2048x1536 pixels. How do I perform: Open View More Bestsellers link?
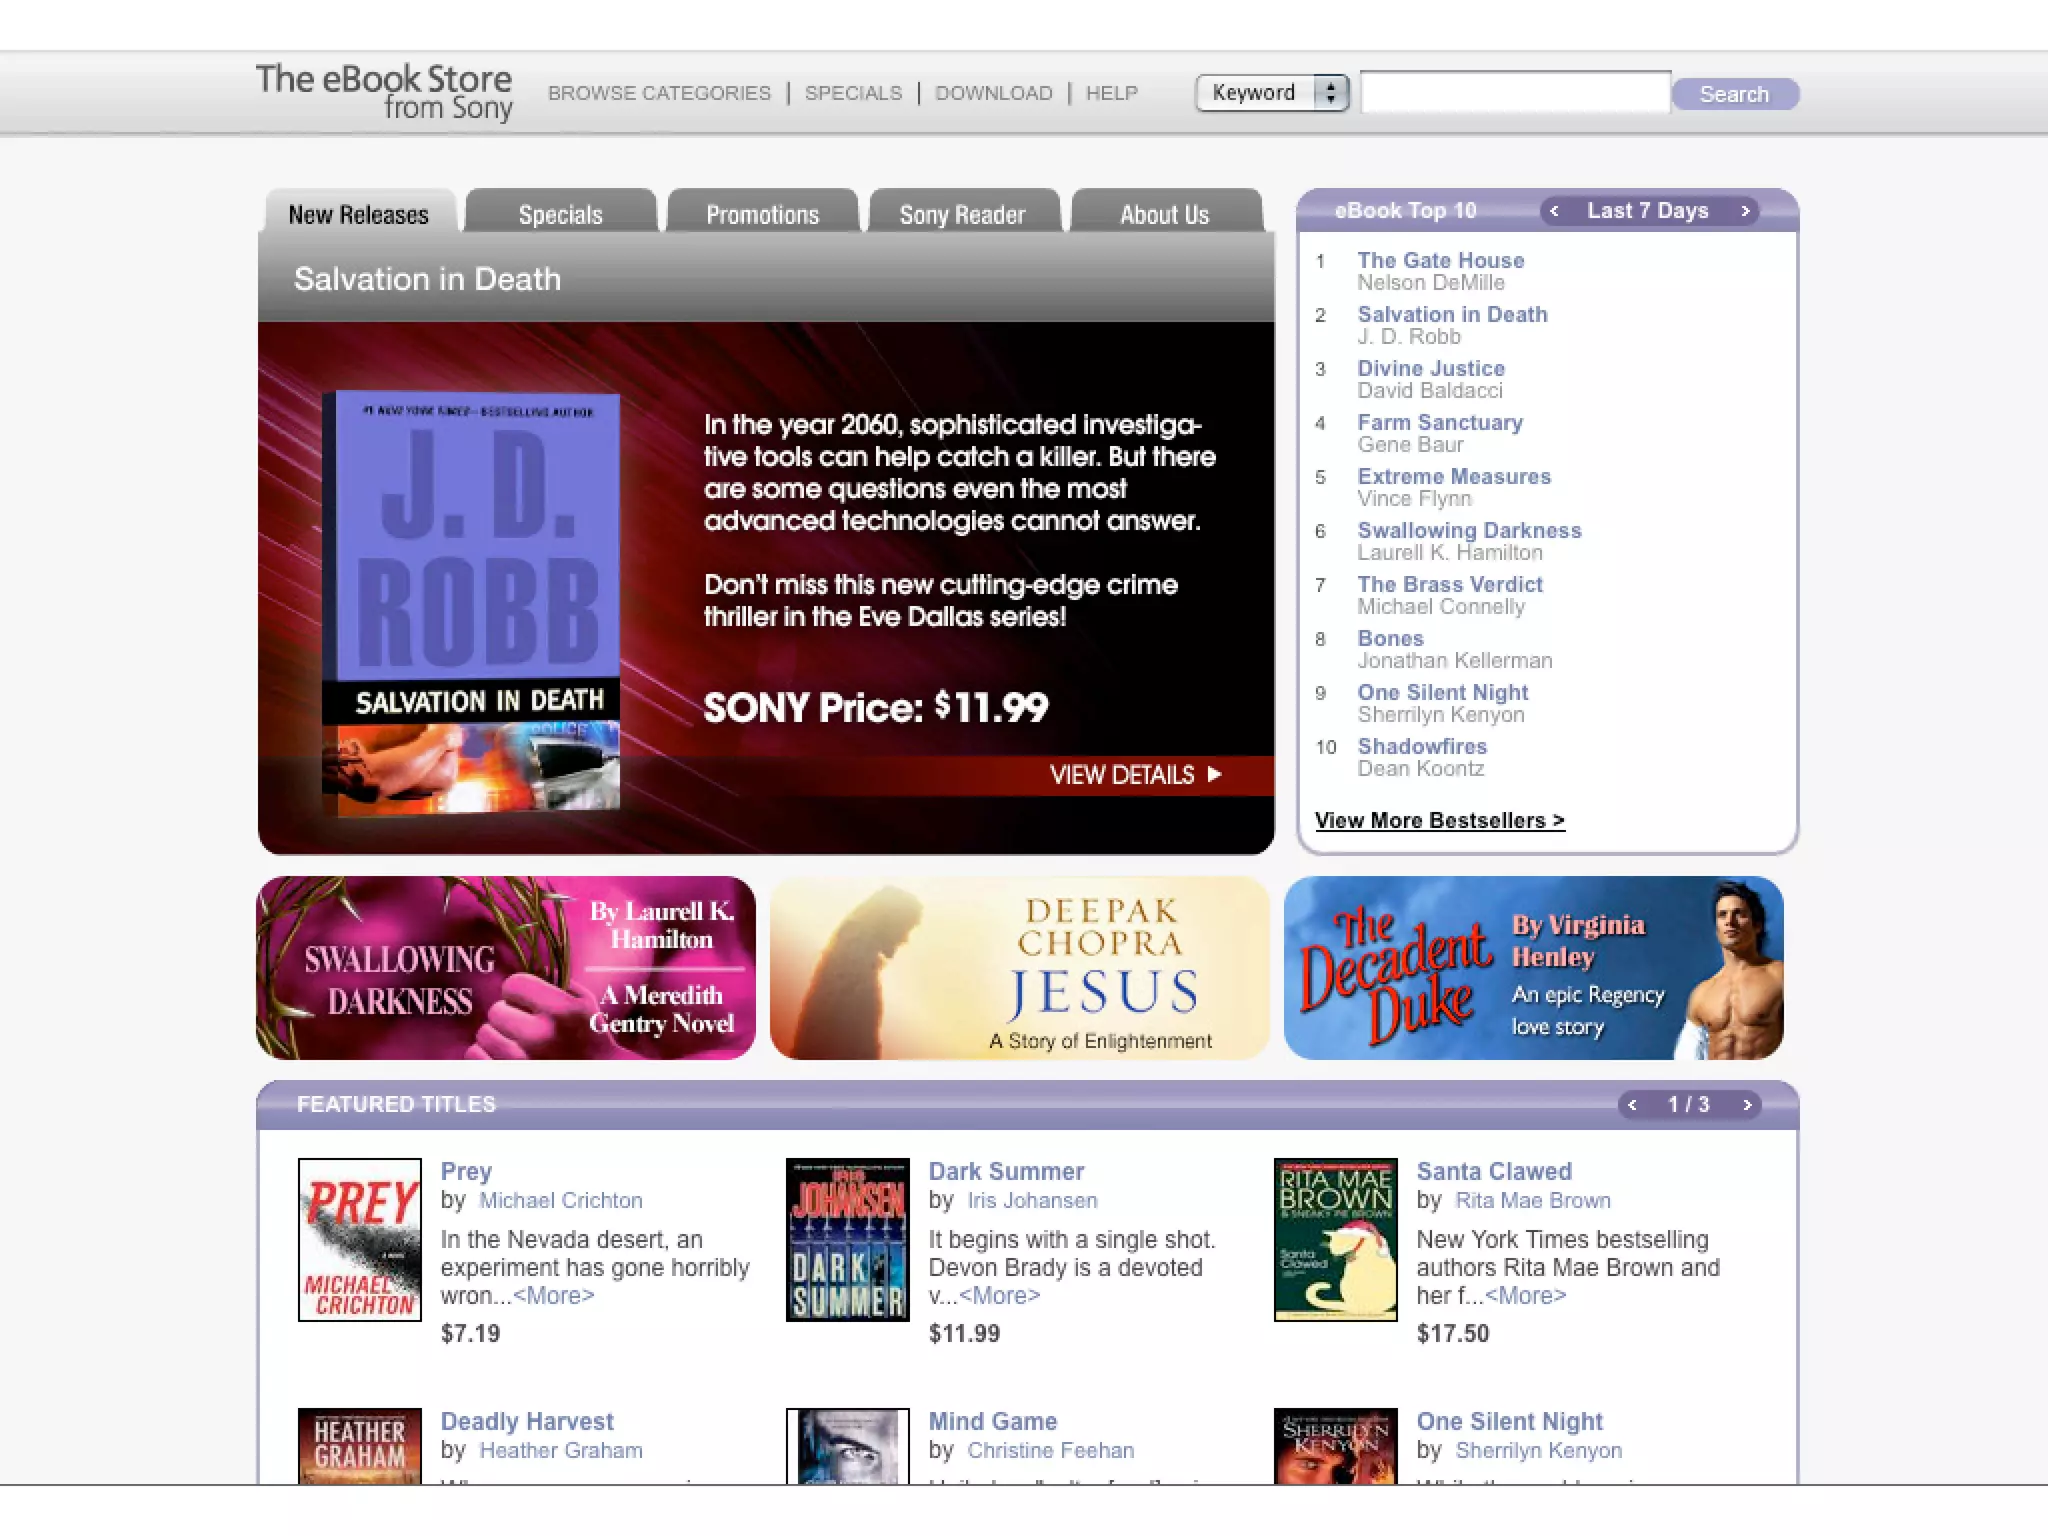pos(1439,821)
